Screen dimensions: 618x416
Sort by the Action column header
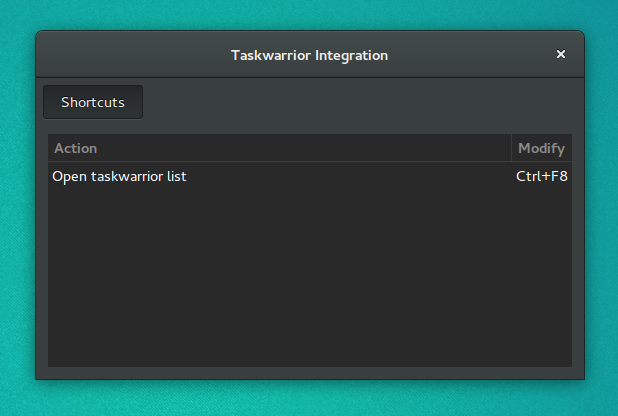[x=279, y=148]
